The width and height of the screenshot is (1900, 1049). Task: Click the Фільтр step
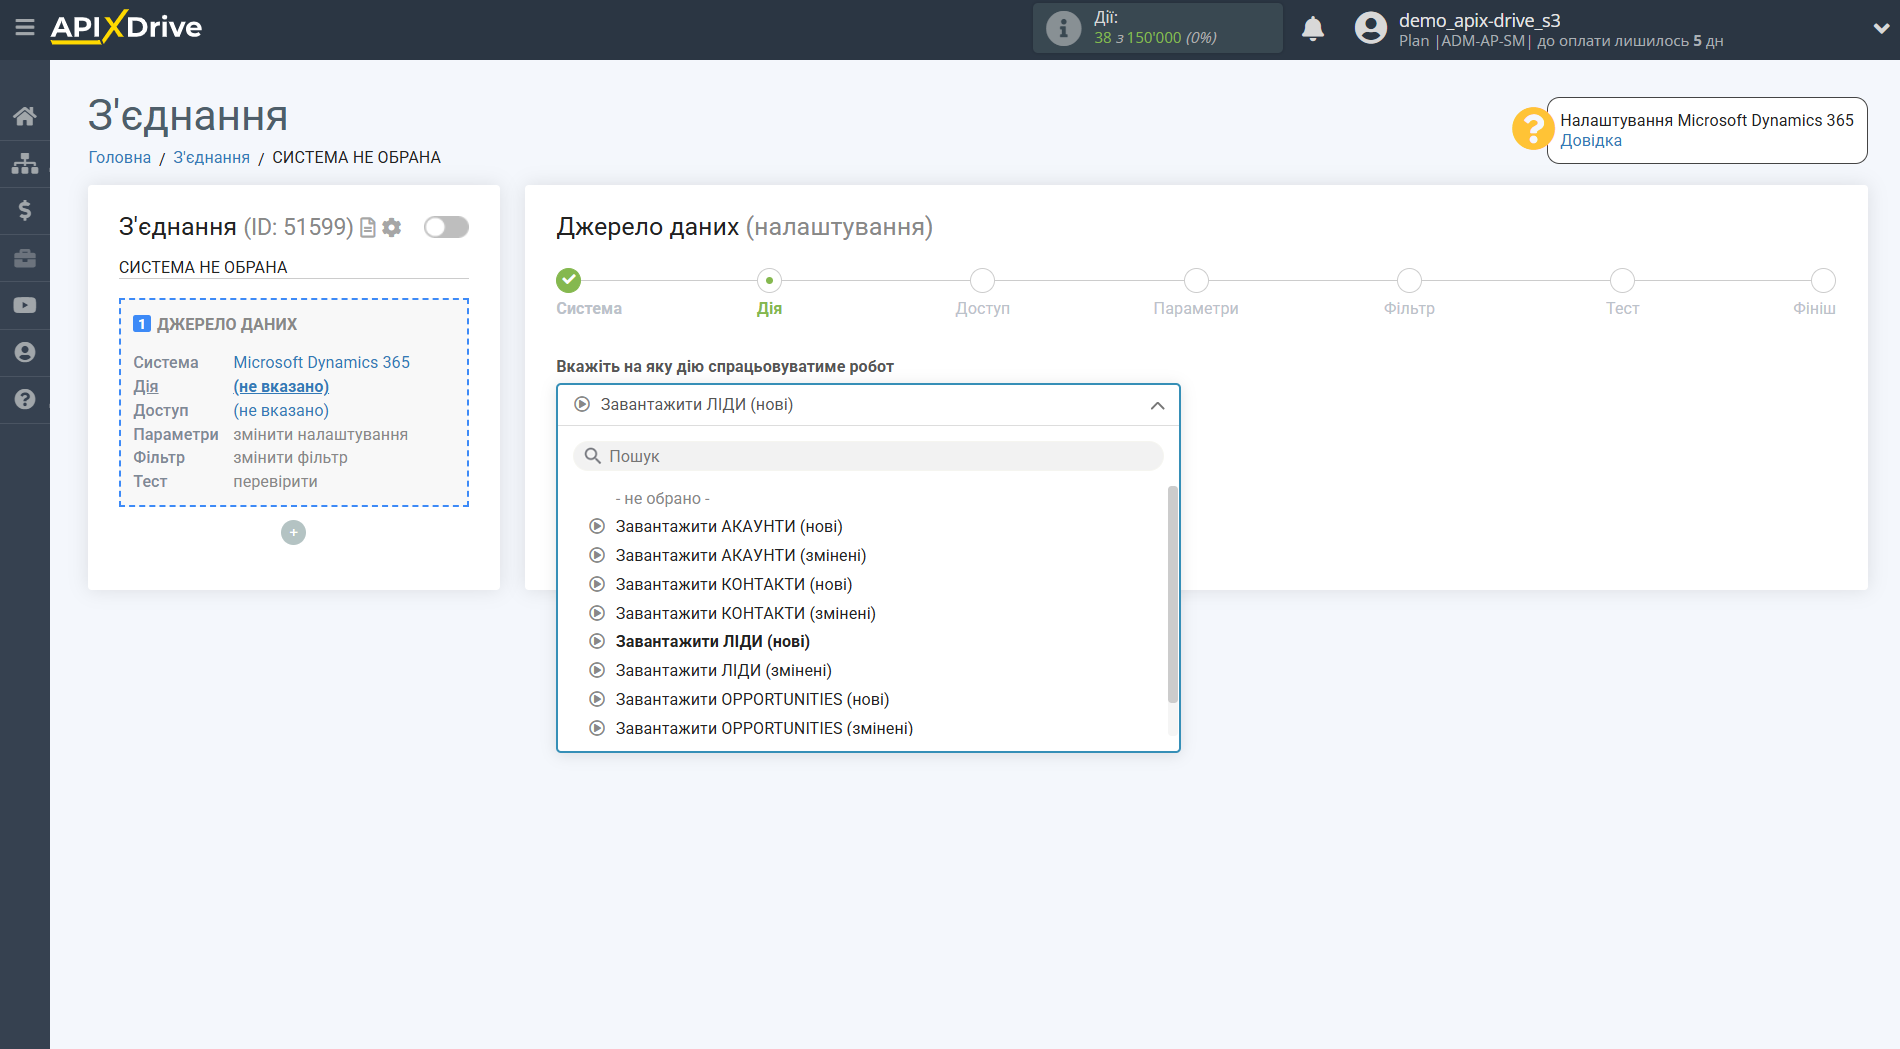click(x=1409, y=280)
